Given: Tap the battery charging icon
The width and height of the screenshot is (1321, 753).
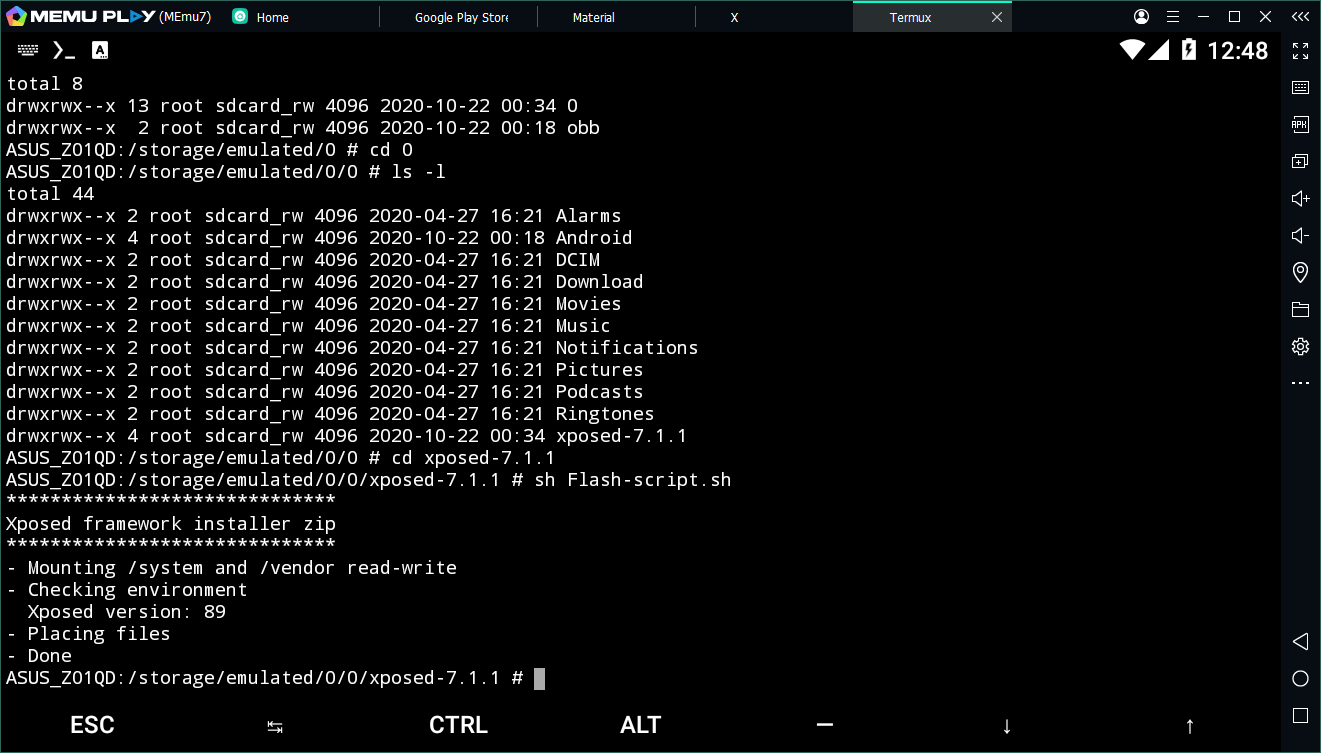Looking at the screenshot, I should [1188, 49].
